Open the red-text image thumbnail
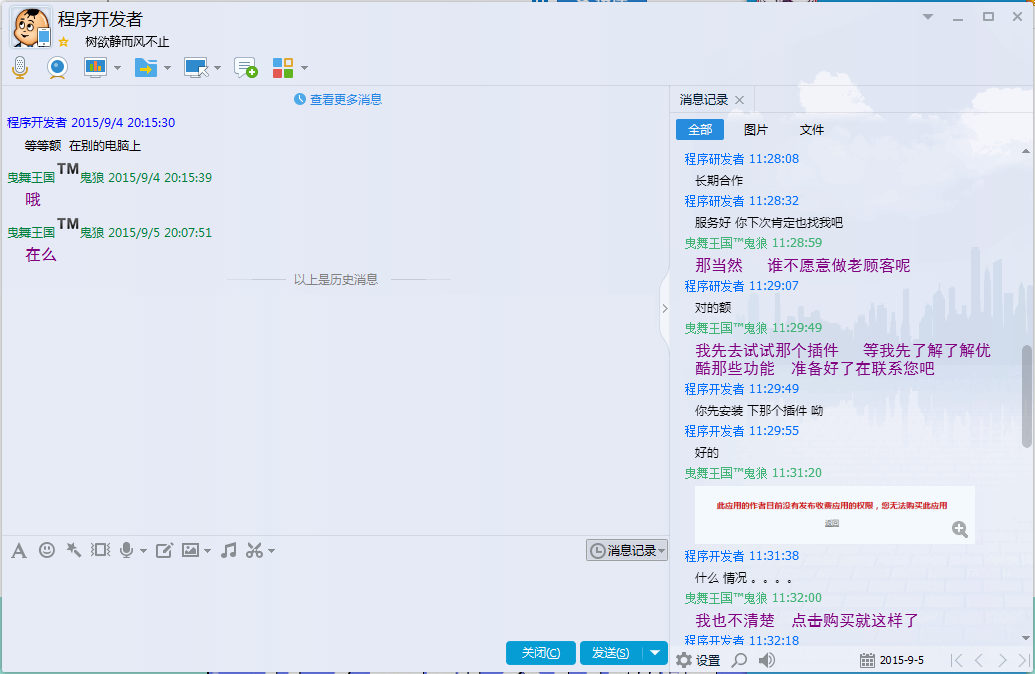The width and height of the screenshot is (1035, 674). point(834,514)
